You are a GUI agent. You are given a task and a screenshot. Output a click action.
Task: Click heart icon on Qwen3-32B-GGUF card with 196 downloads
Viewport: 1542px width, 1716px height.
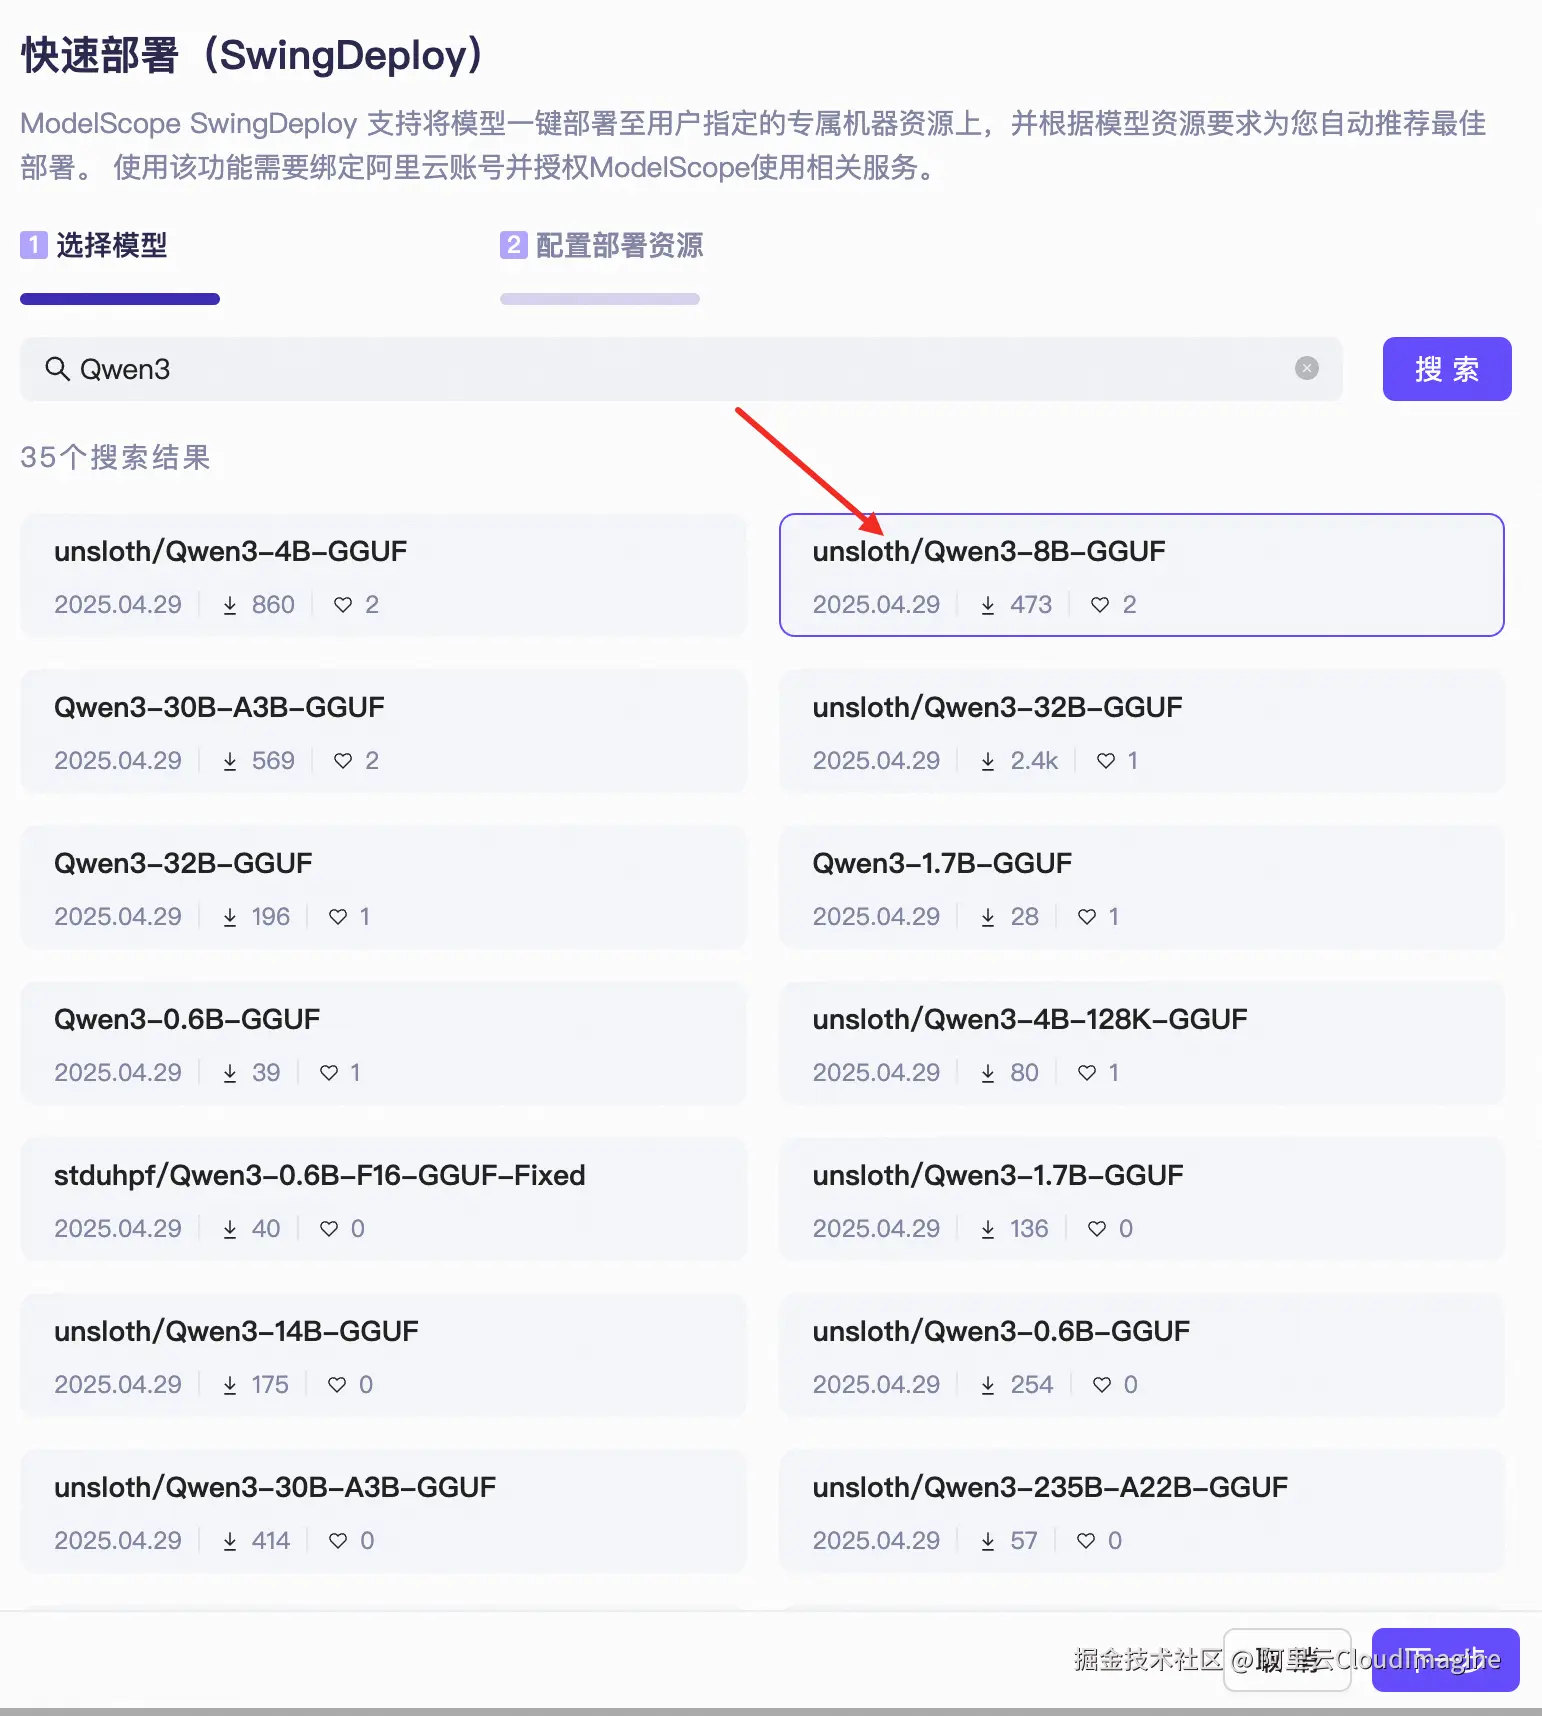click(x=338, y=917)
